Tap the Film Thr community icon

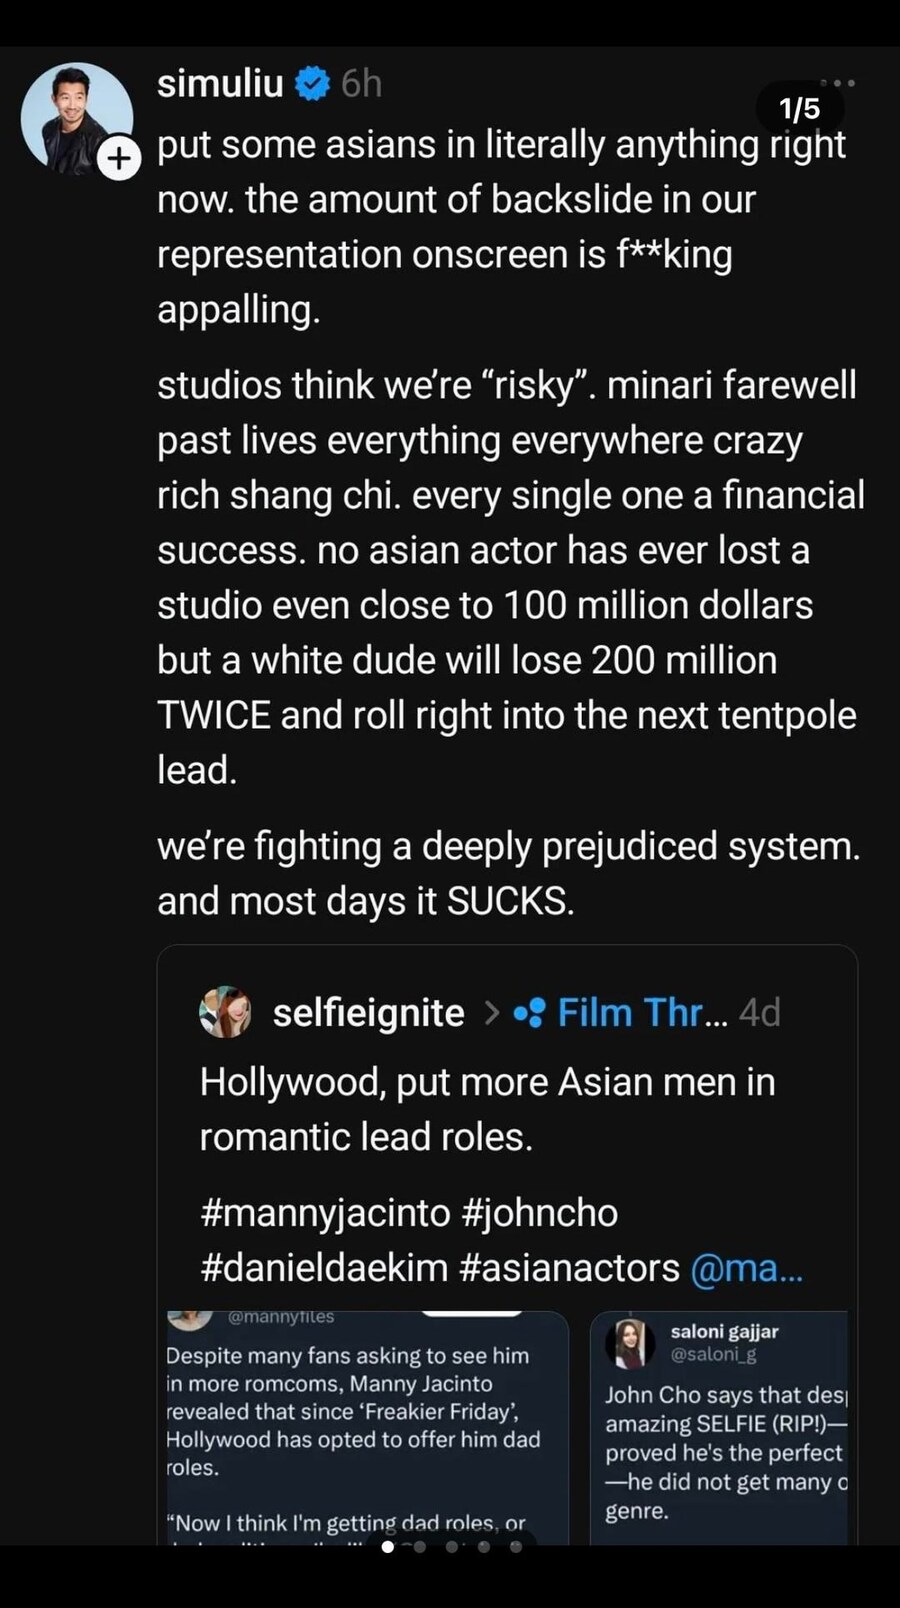click(x=528, y=1013)
